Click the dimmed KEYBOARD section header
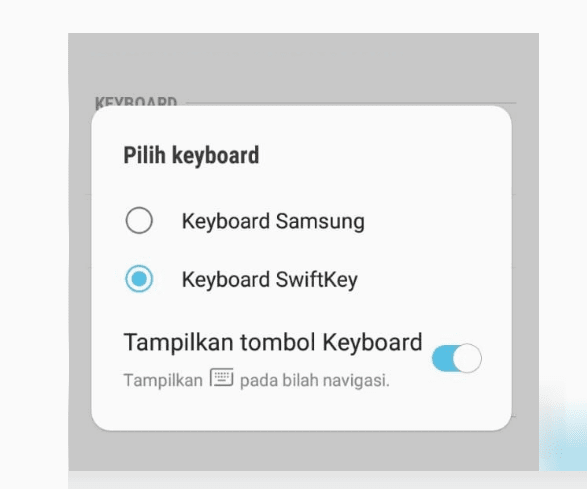 tap(136, 102)
